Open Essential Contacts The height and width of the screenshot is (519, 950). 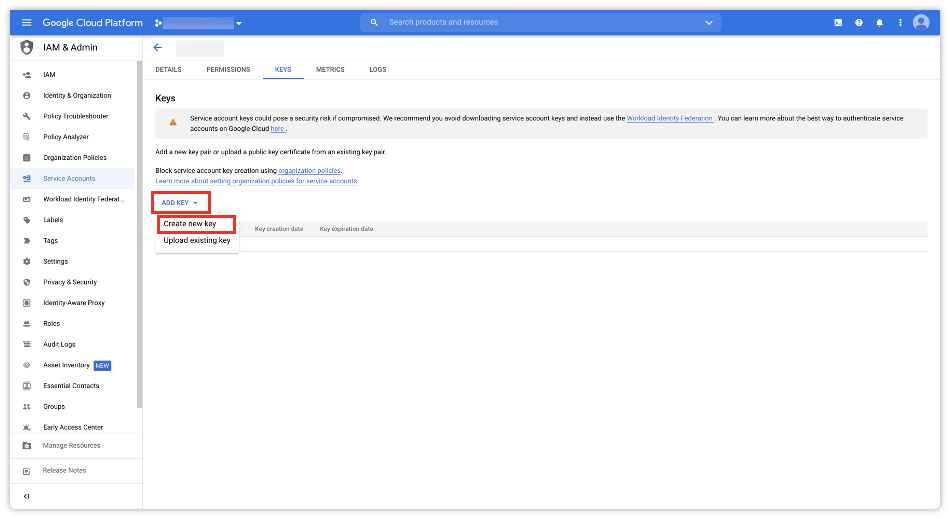tap(71, 386)
